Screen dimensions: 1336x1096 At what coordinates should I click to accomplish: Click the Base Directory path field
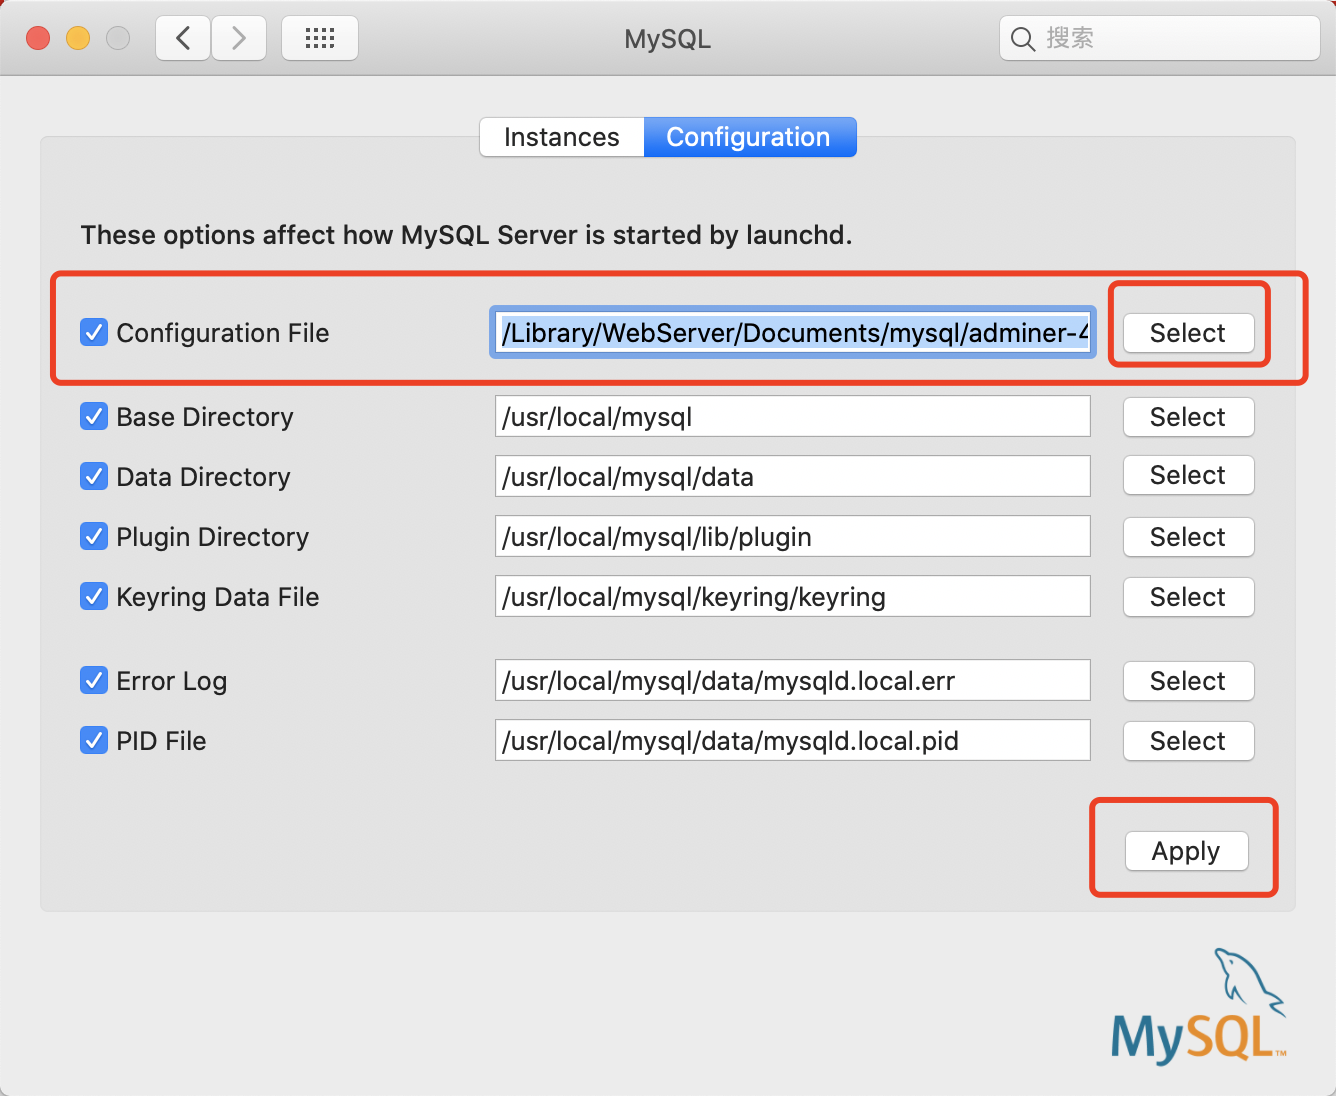pyautogui.click(x=793, y=416)
